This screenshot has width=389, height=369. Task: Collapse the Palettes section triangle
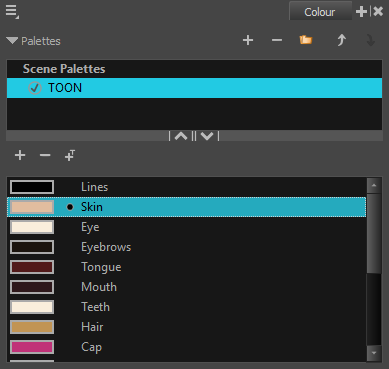(x=12, y=41)
